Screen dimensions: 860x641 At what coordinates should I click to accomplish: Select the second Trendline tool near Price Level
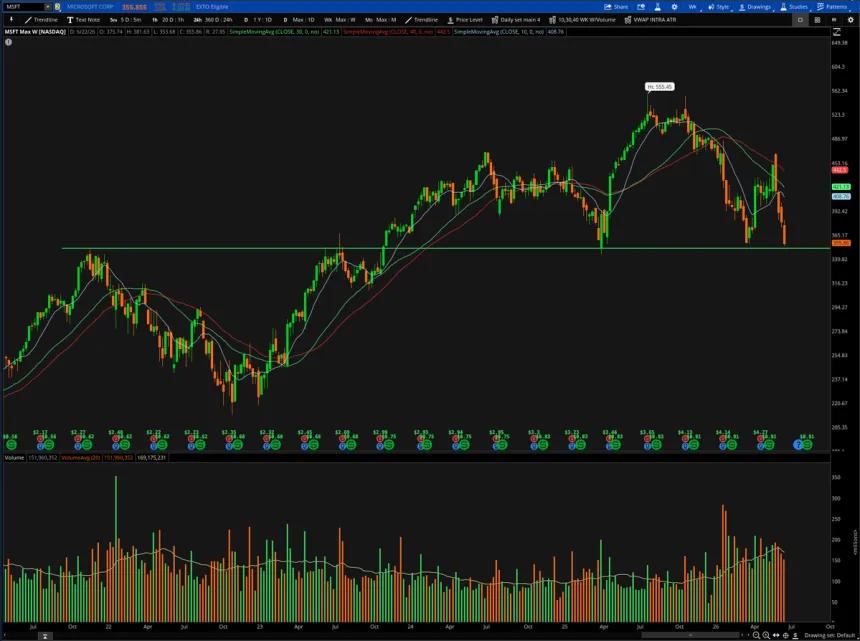(x=421, y=20)
